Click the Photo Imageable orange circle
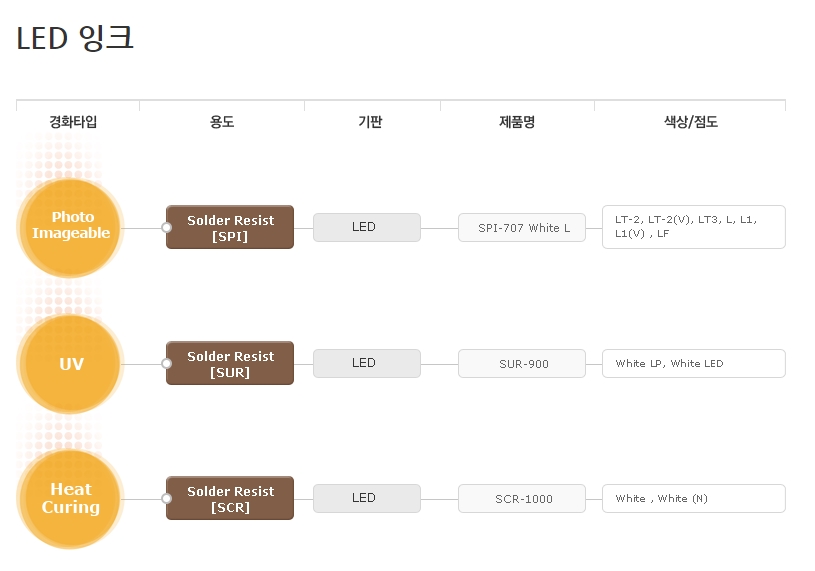This screenshot has width=815, height=571. pyautogui.click(x=70, y=227)
